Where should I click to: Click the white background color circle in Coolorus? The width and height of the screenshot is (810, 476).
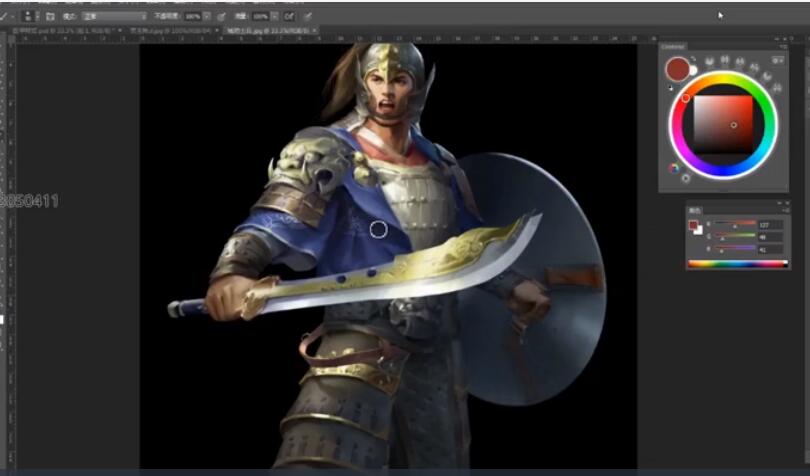pyautogui.click(x=693, y=70)
